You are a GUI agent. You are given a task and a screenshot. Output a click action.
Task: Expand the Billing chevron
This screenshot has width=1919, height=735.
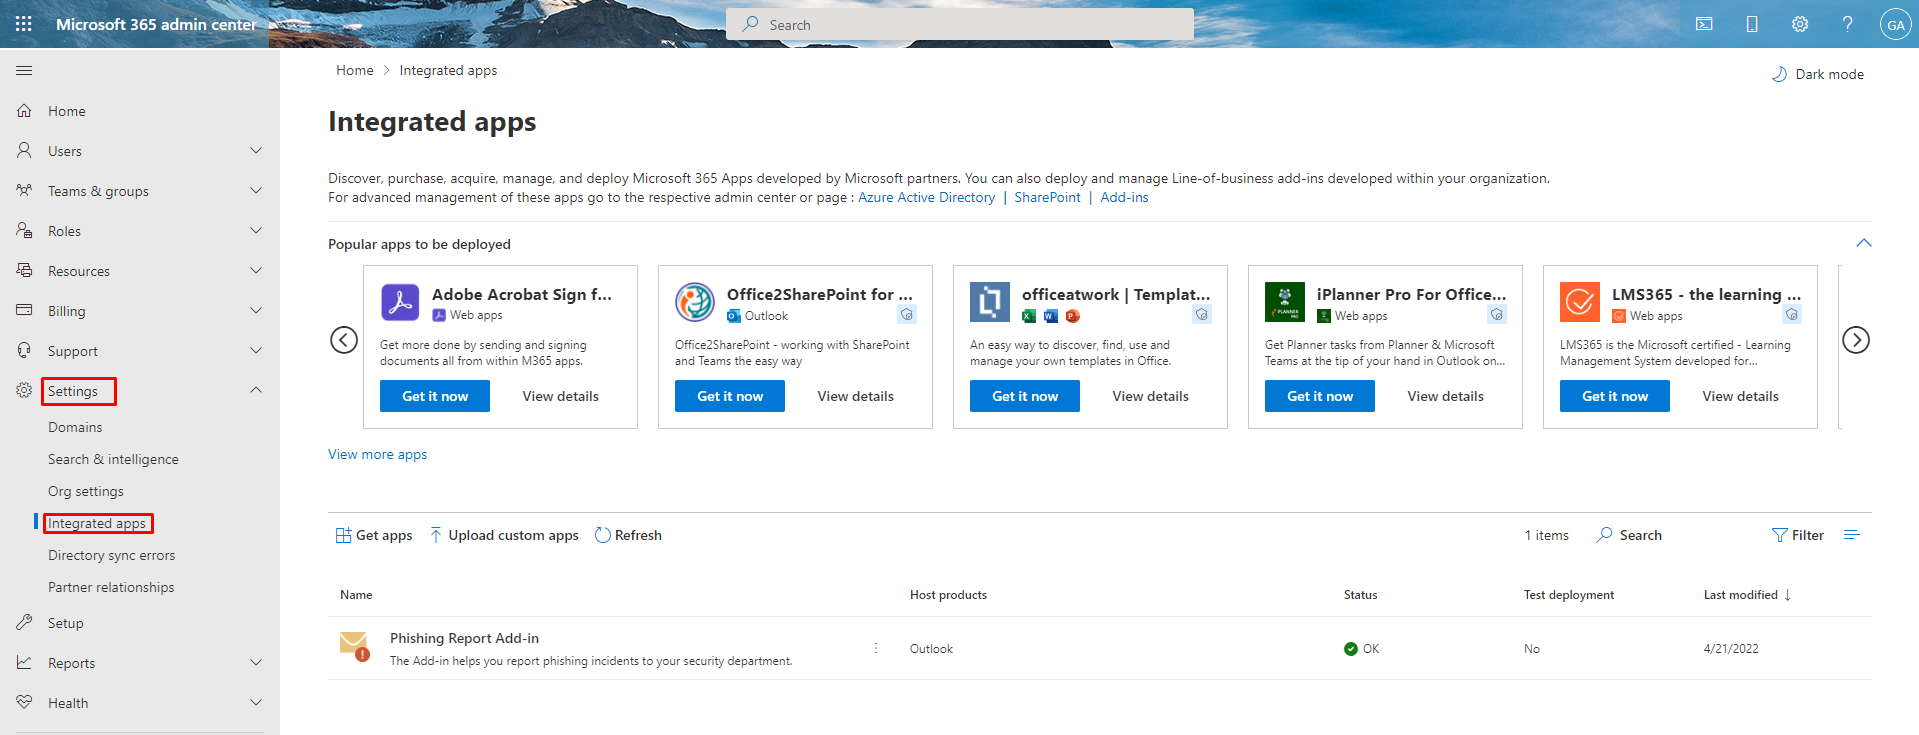256,311
